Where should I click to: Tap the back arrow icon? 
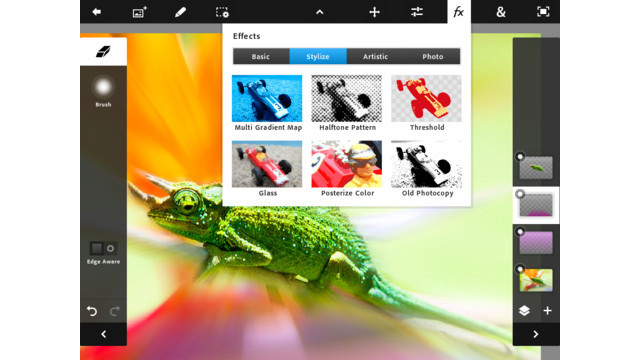97,12
